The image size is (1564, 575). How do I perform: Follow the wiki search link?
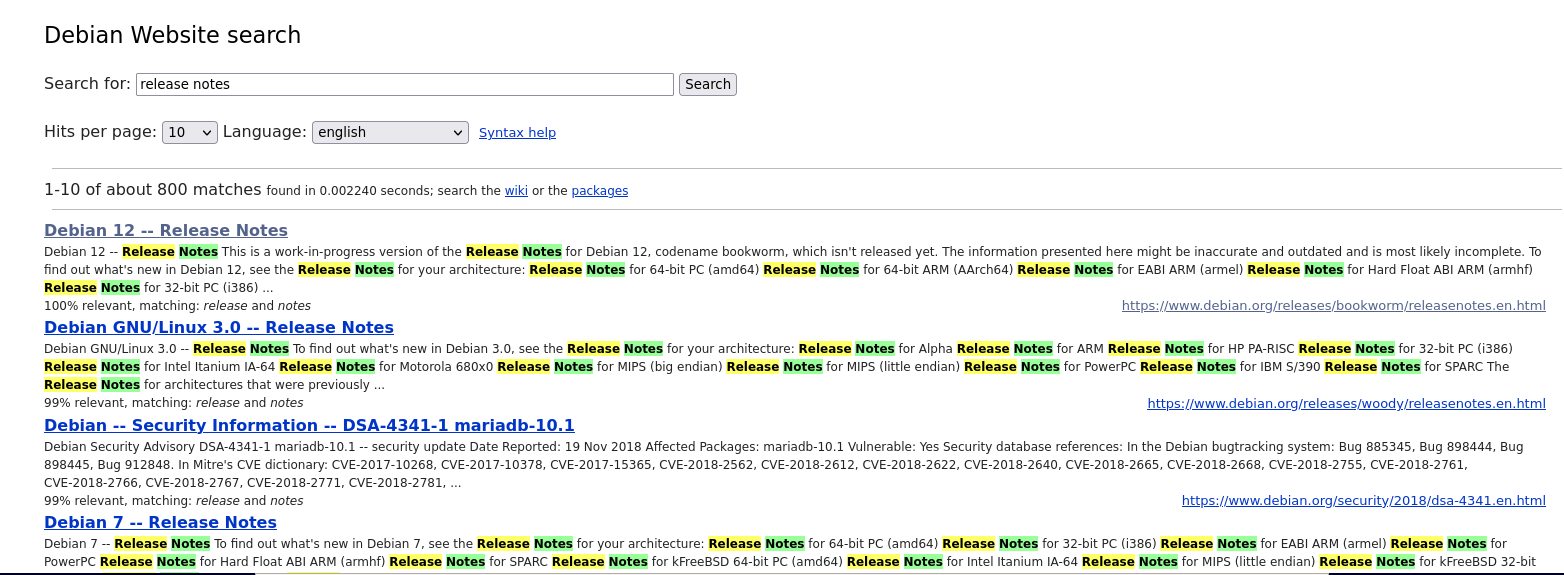tap(516, 191)
